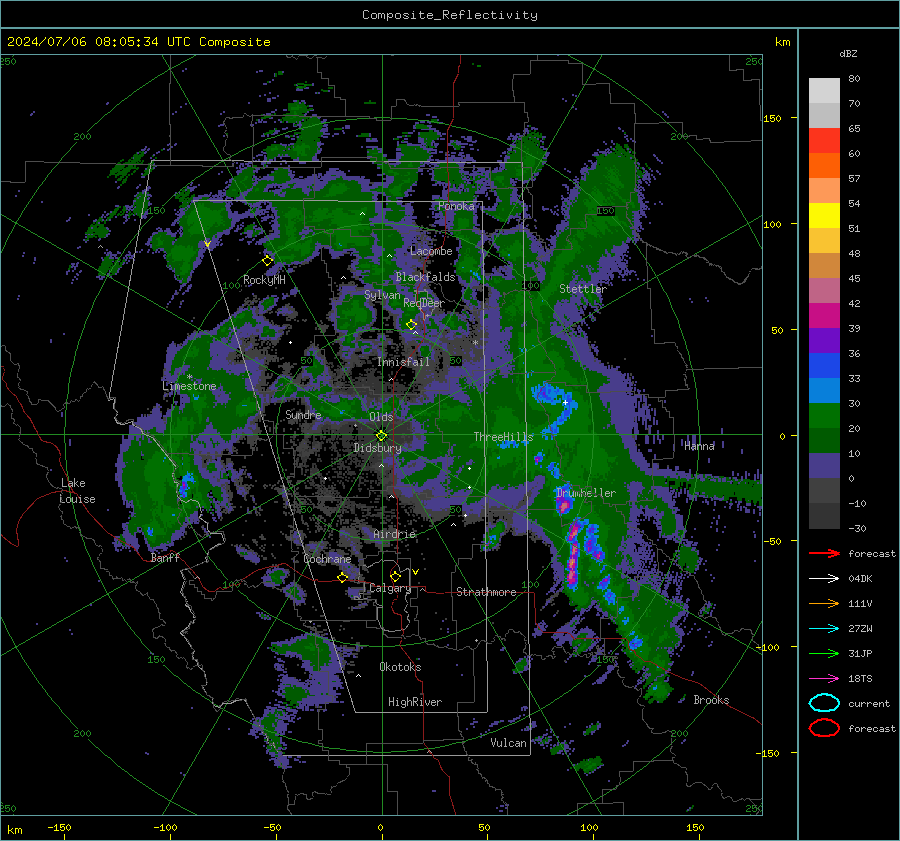Image resolution: width=900 pixels, height=841 pixels.
Task: Select the RedDeer city label
Action: click(424, 303)
